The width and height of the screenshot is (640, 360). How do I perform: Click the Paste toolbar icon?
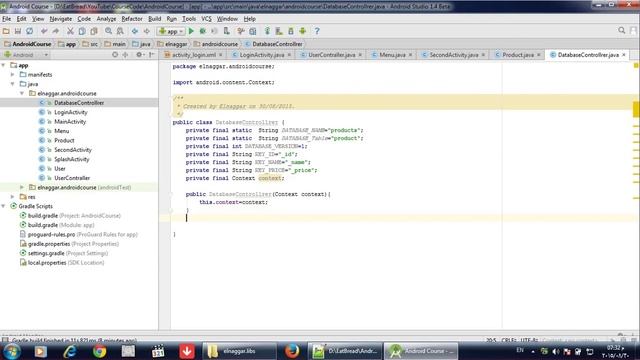94,31
